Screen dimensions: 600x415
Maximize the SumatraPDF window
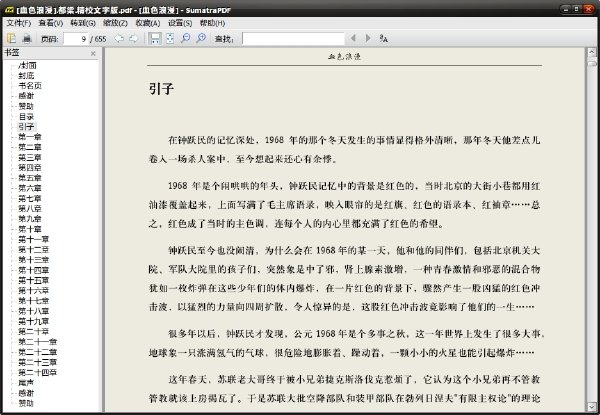coord(576,8)
